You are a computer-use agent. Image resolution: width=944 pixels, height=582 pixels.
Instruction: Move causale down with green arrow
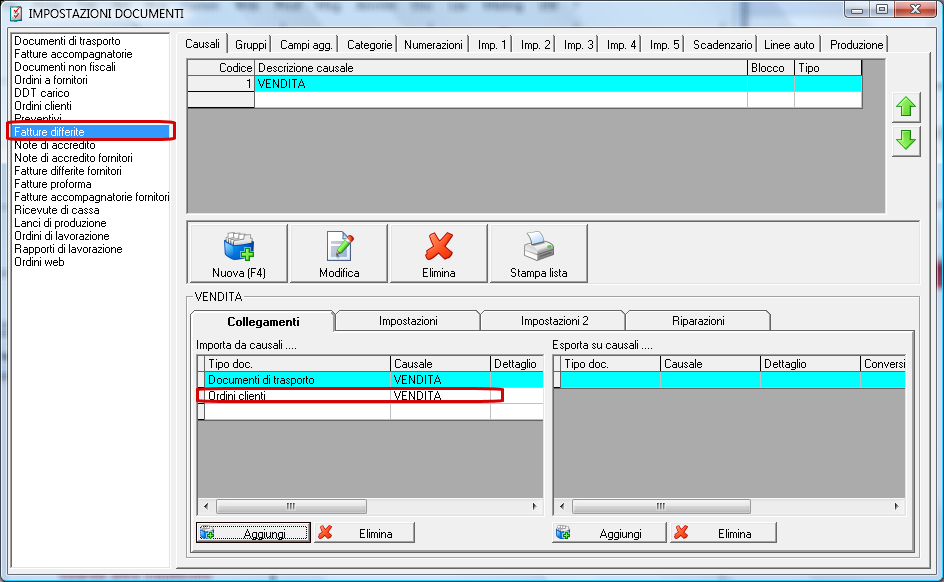[906, 141]
